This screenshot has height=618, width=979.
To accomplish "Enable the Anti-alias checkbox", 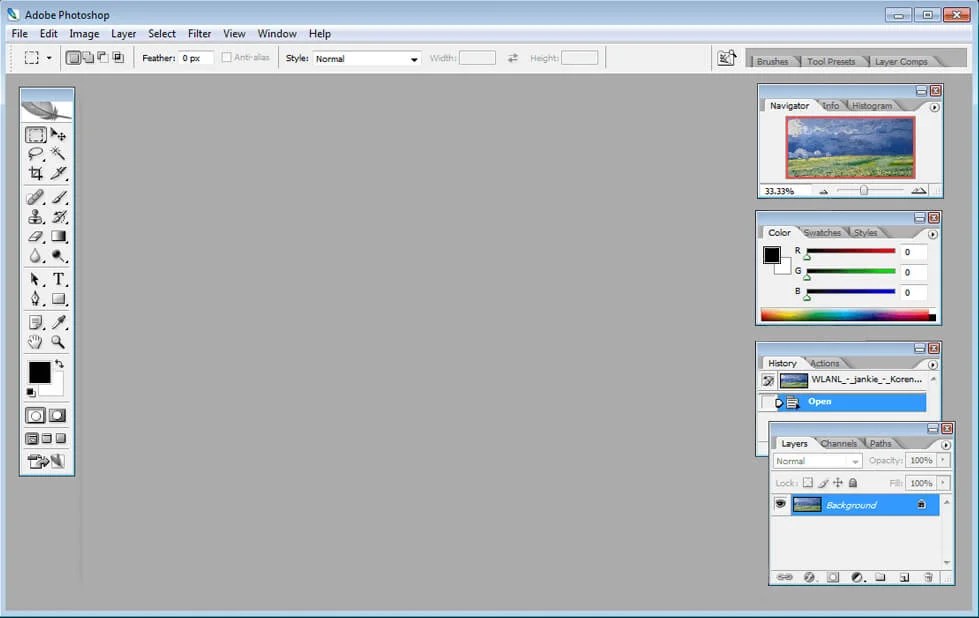I will [x=229, y=57].
